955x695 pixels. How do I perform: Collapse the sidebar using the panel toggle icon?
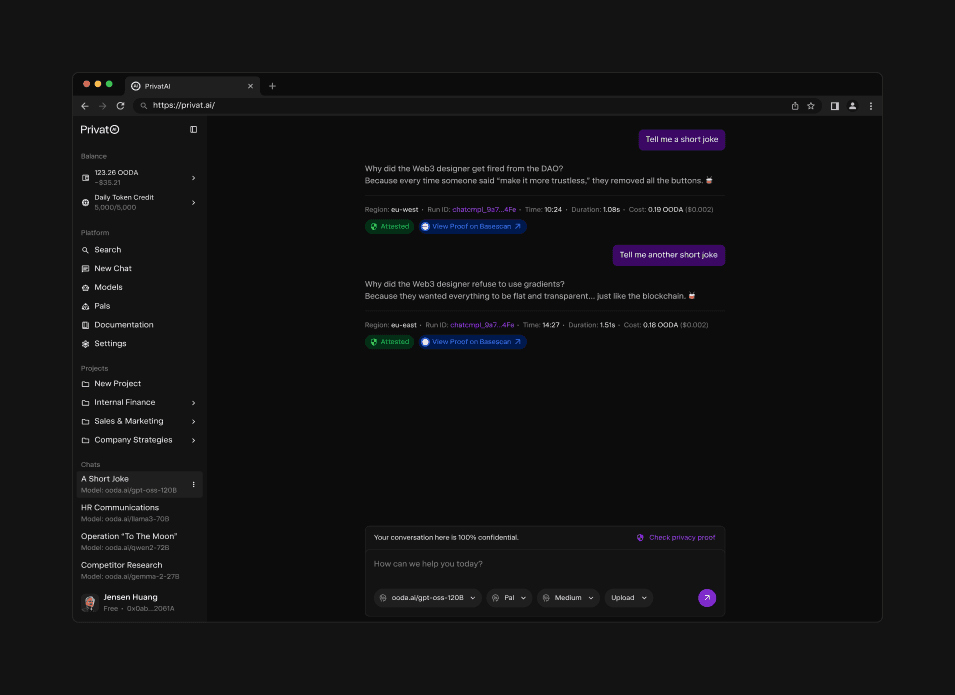[193, 129]
